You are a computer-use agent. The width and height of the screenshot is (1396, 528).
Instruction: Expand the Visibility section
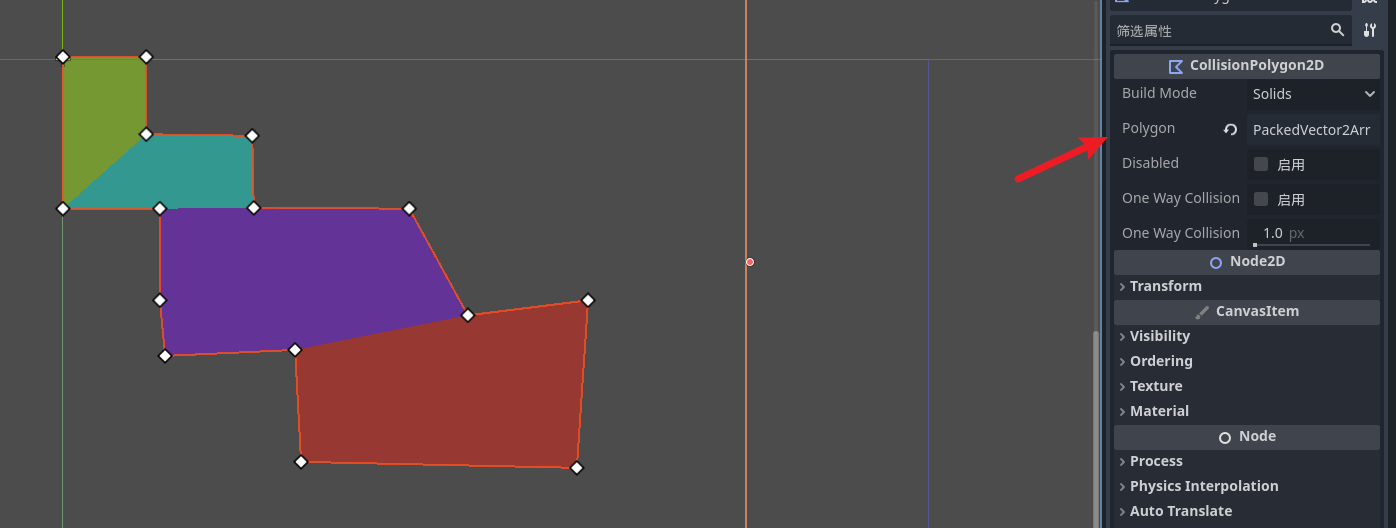1159,336
